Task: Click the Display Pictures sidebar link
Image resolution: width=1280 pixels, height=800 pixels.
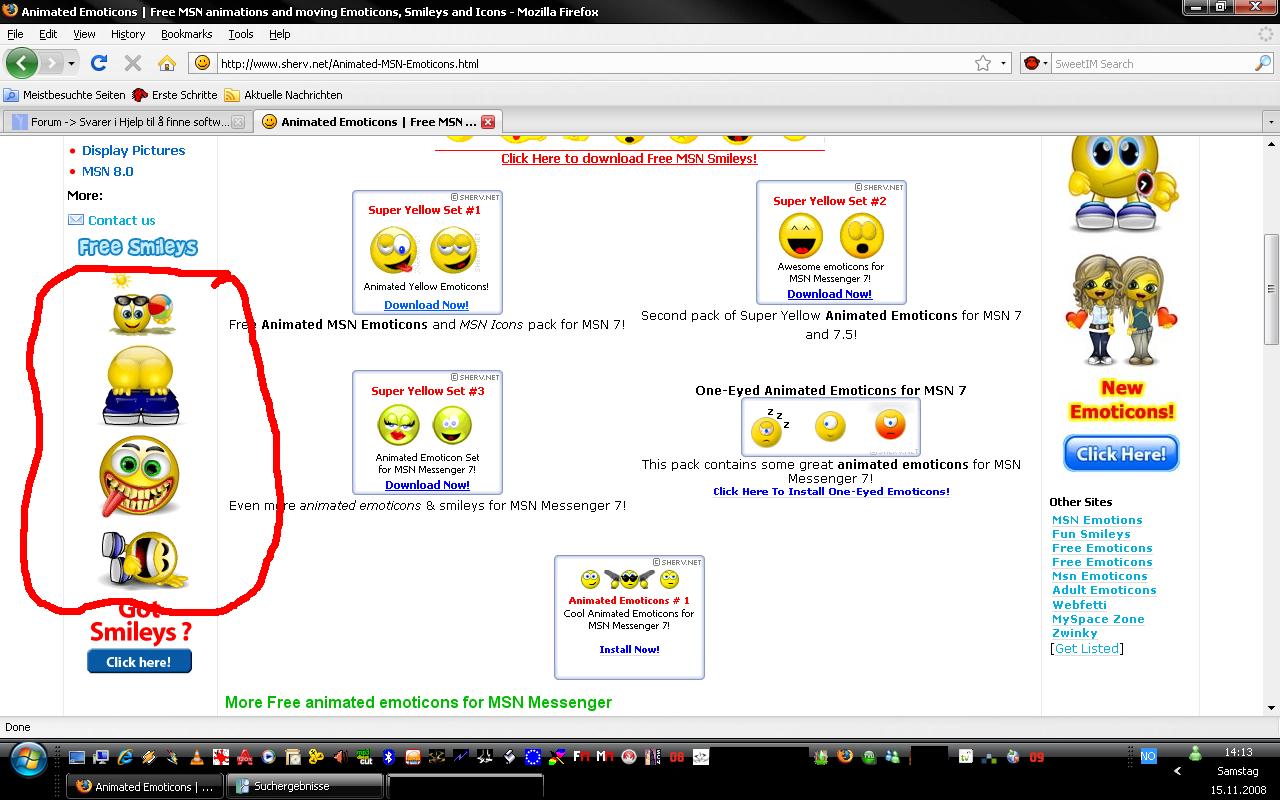Action: 133,150
